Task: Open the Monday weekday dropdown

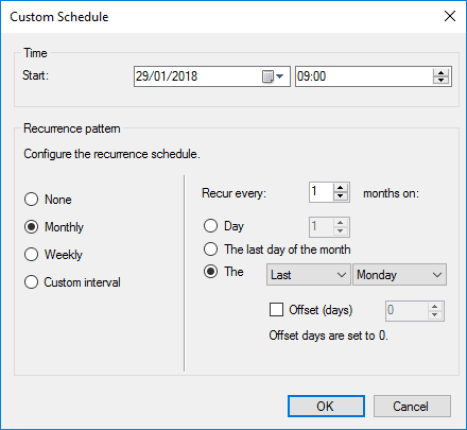Action: [399, 275]
